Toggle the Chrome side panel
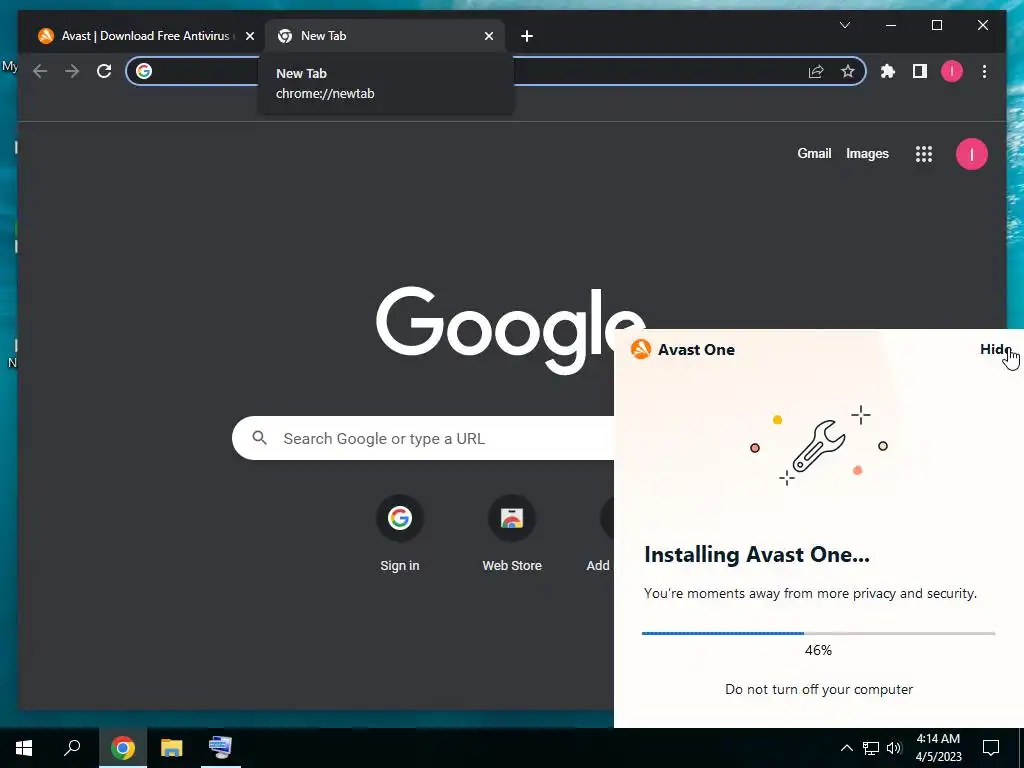 920,71
